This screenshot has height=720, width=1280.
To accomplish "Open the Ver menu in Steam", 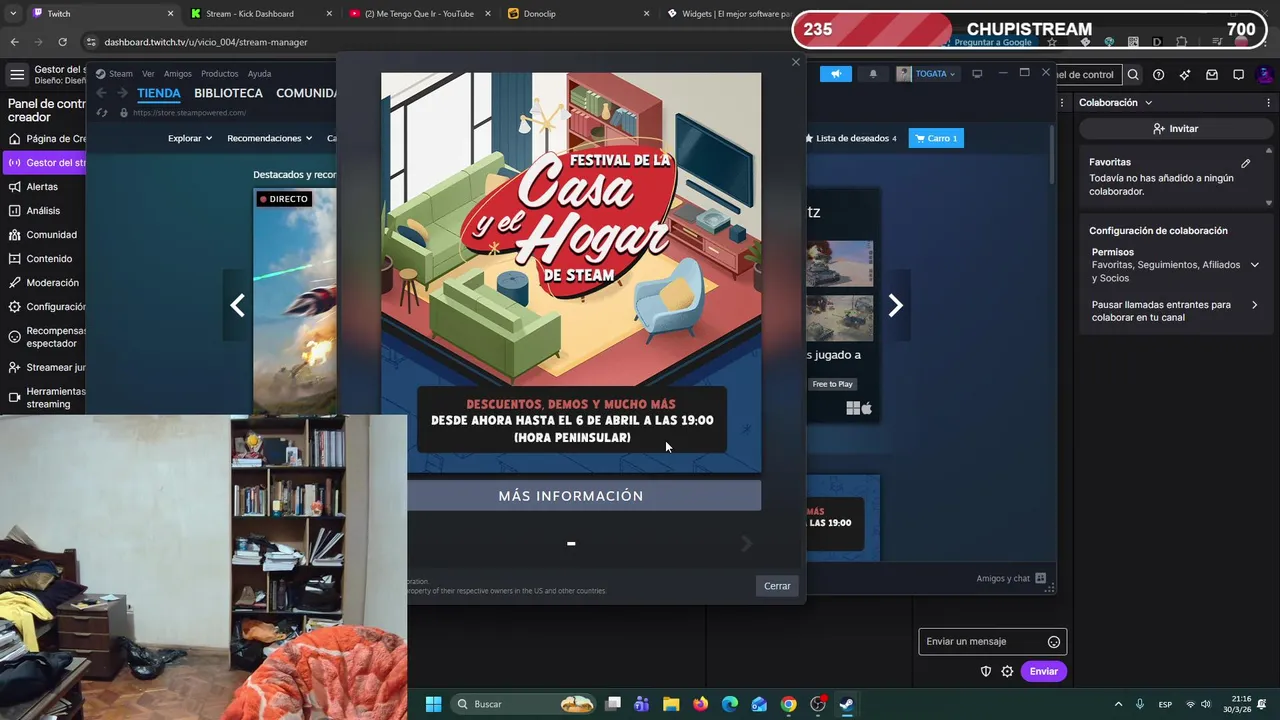I will [148, 74].
